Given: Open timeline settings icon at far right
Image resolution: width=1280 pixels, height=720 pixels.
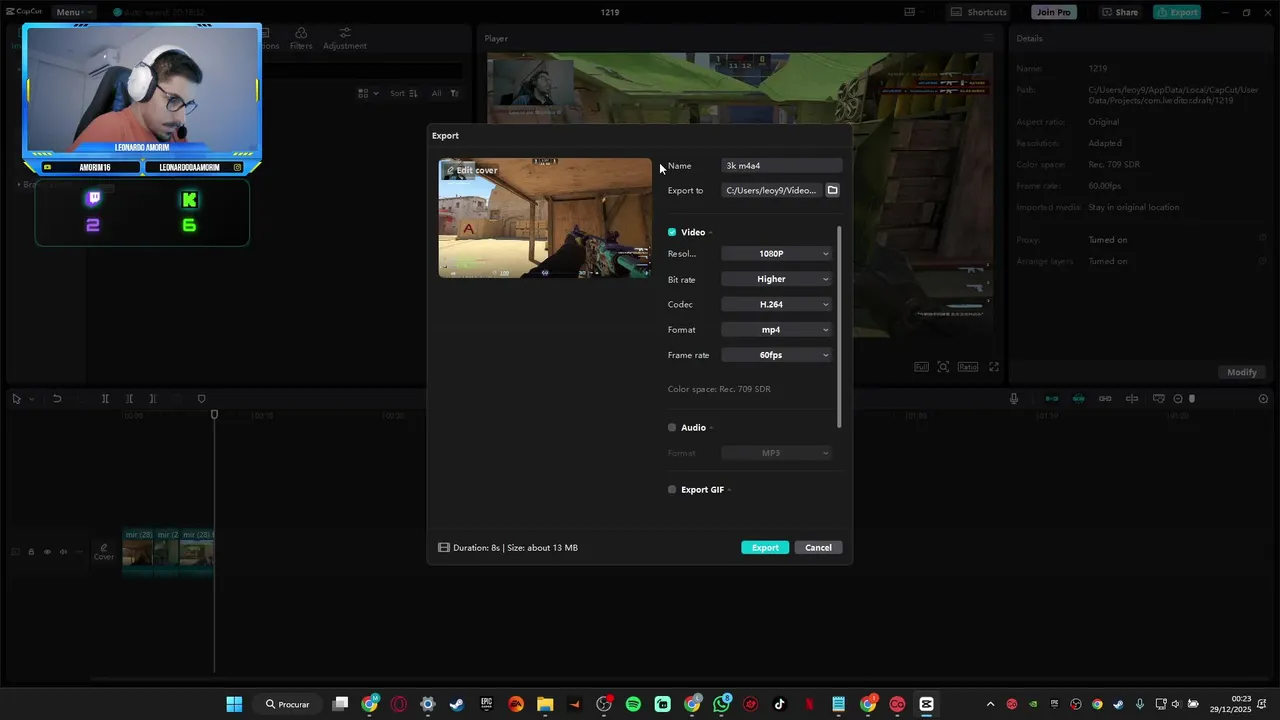Looking at the screenshot, I should 1263,399.
